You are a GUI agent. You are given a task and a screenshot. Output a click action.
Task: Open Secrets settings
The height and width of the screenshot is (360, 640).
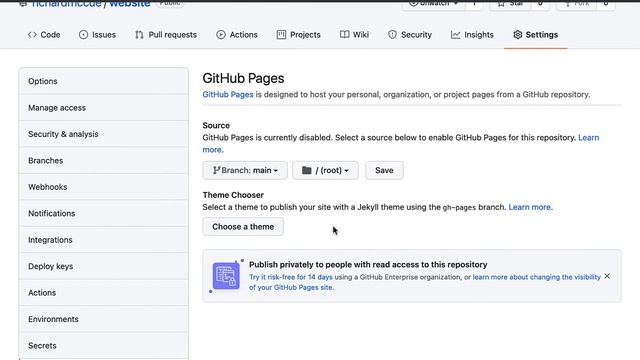click(104, 345)
